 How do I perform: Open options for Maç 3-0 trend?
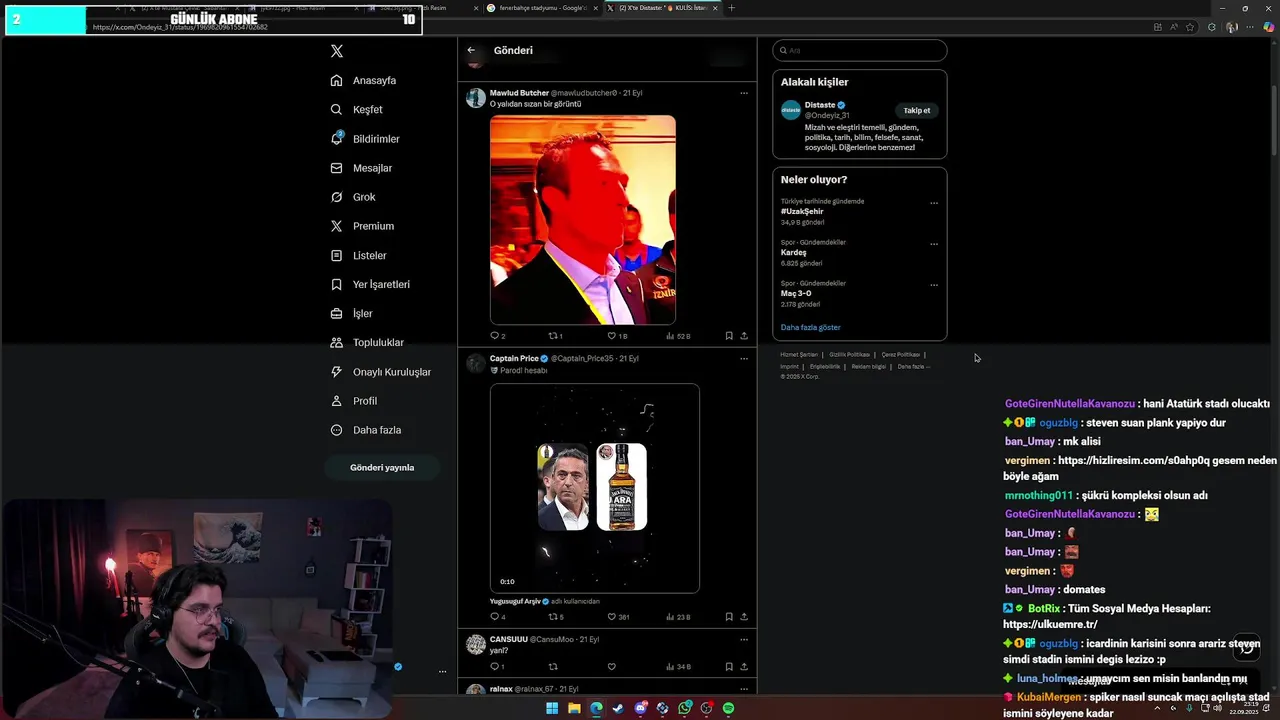934,285
